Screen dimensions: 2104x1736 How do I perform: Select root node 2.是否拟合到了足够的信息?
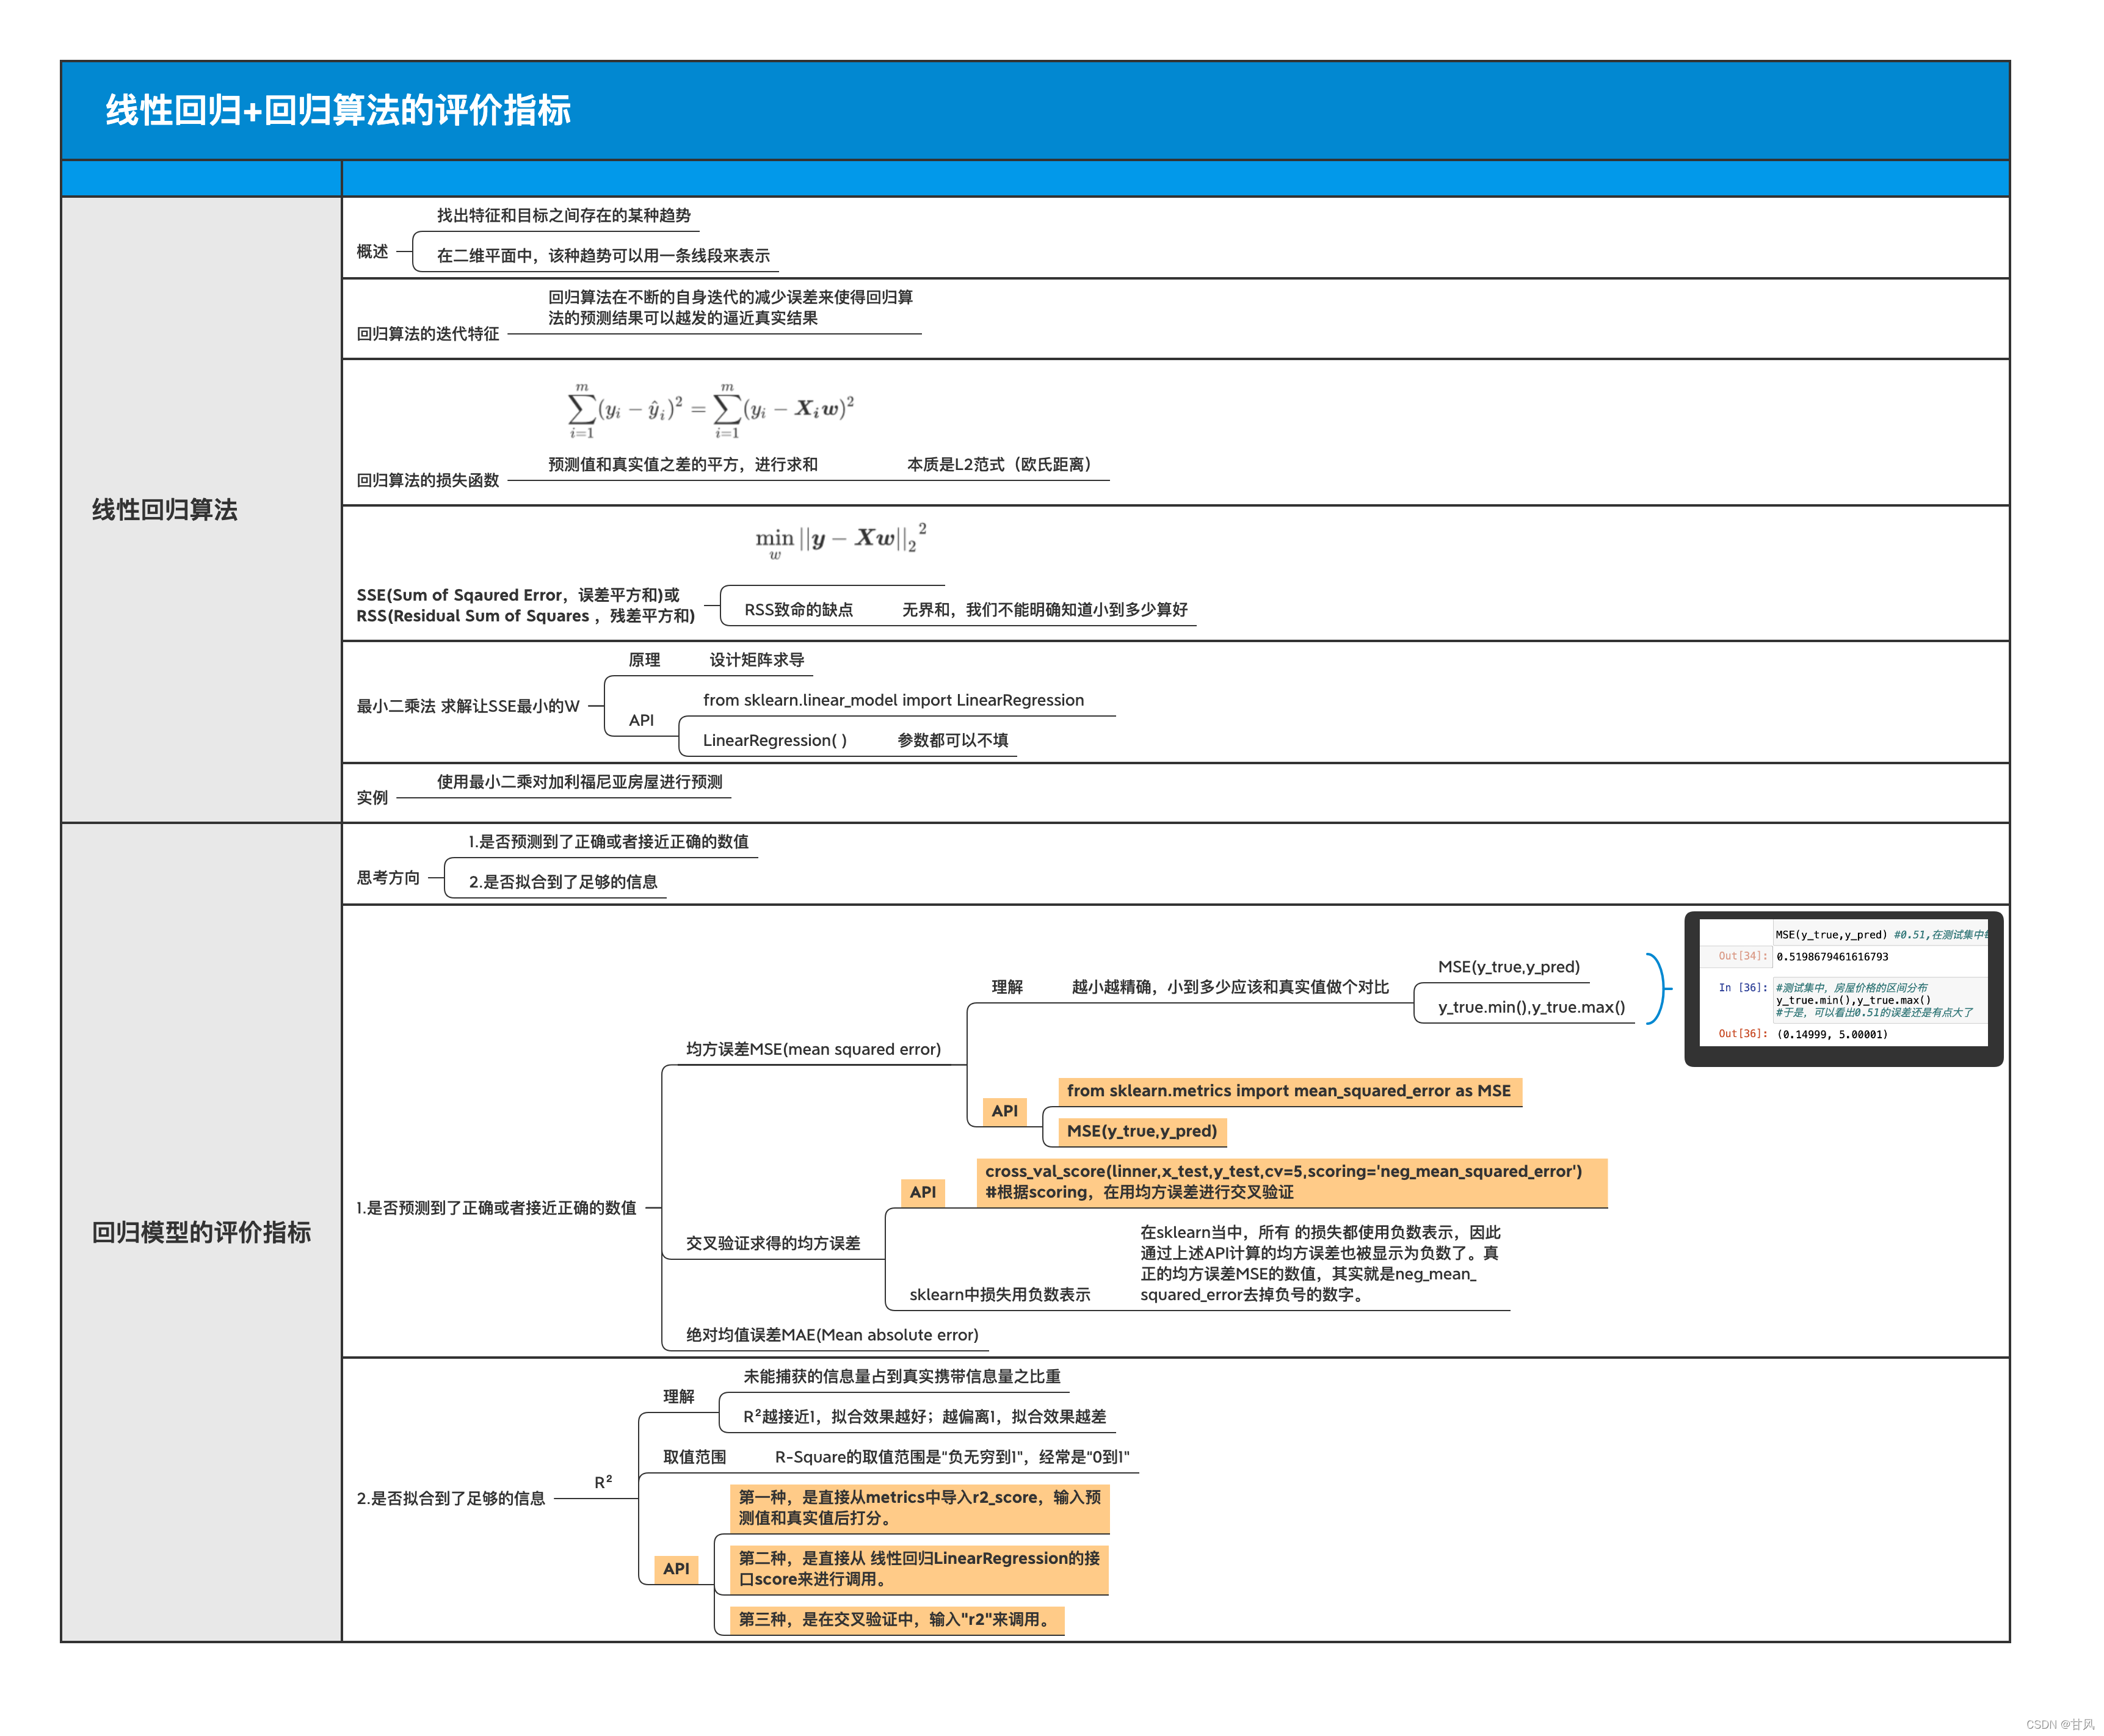451,1498
